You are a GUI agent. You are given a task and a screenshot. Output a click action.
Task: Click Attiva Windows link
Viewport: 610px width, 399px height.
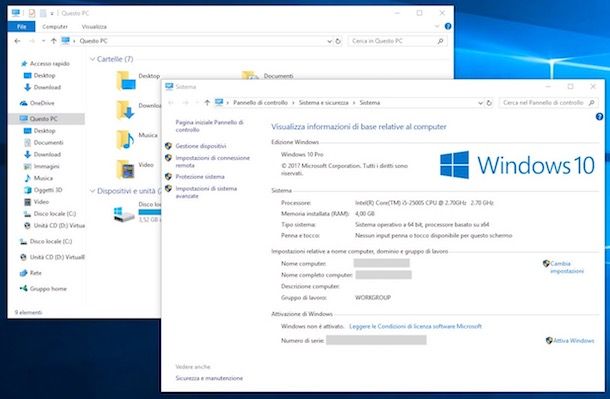574,341
